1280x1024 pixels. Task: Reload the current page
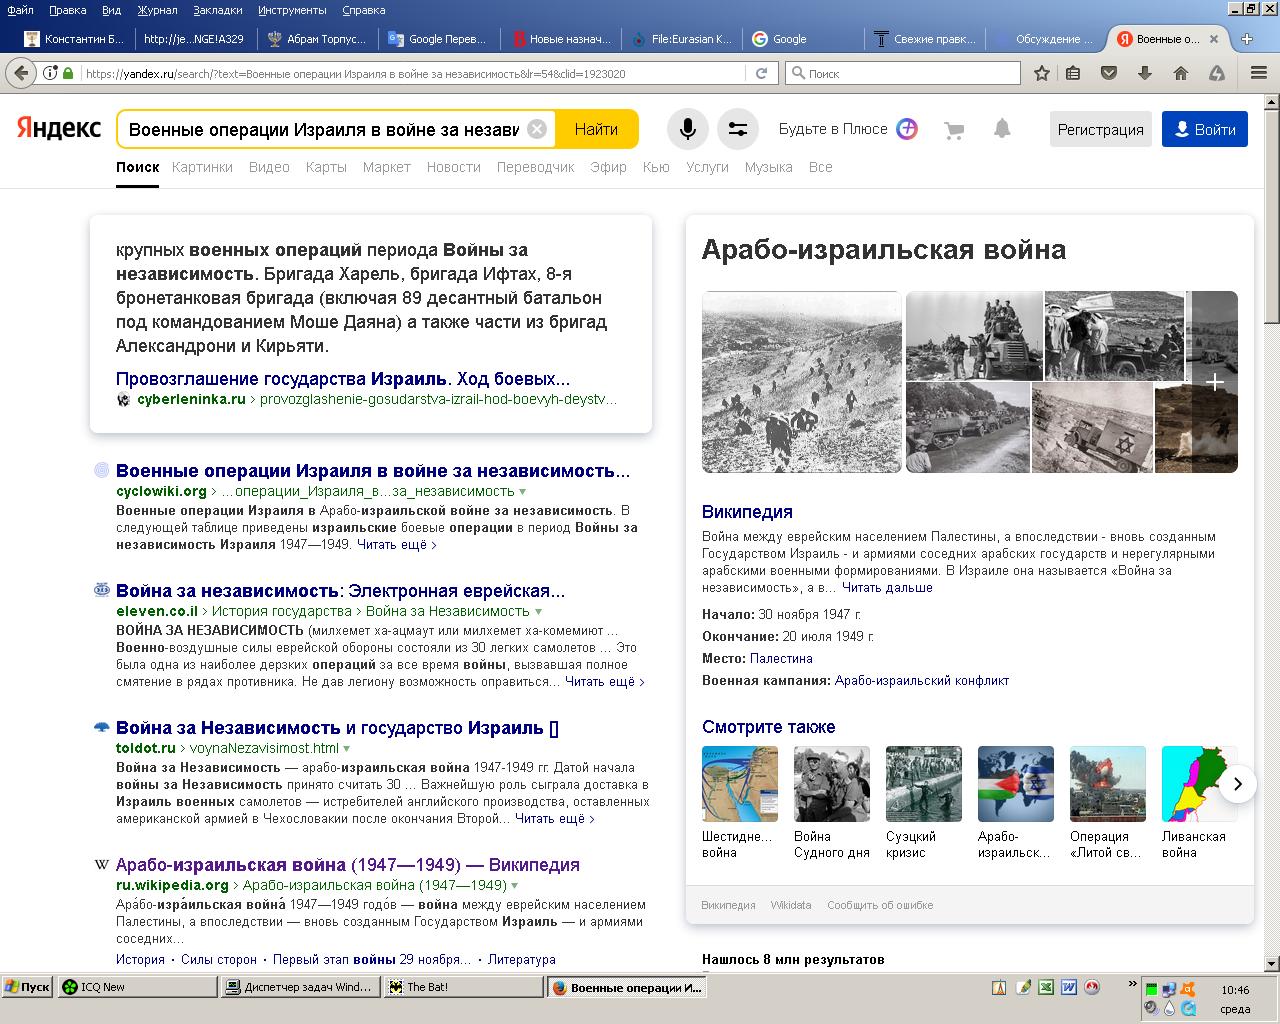761,73
